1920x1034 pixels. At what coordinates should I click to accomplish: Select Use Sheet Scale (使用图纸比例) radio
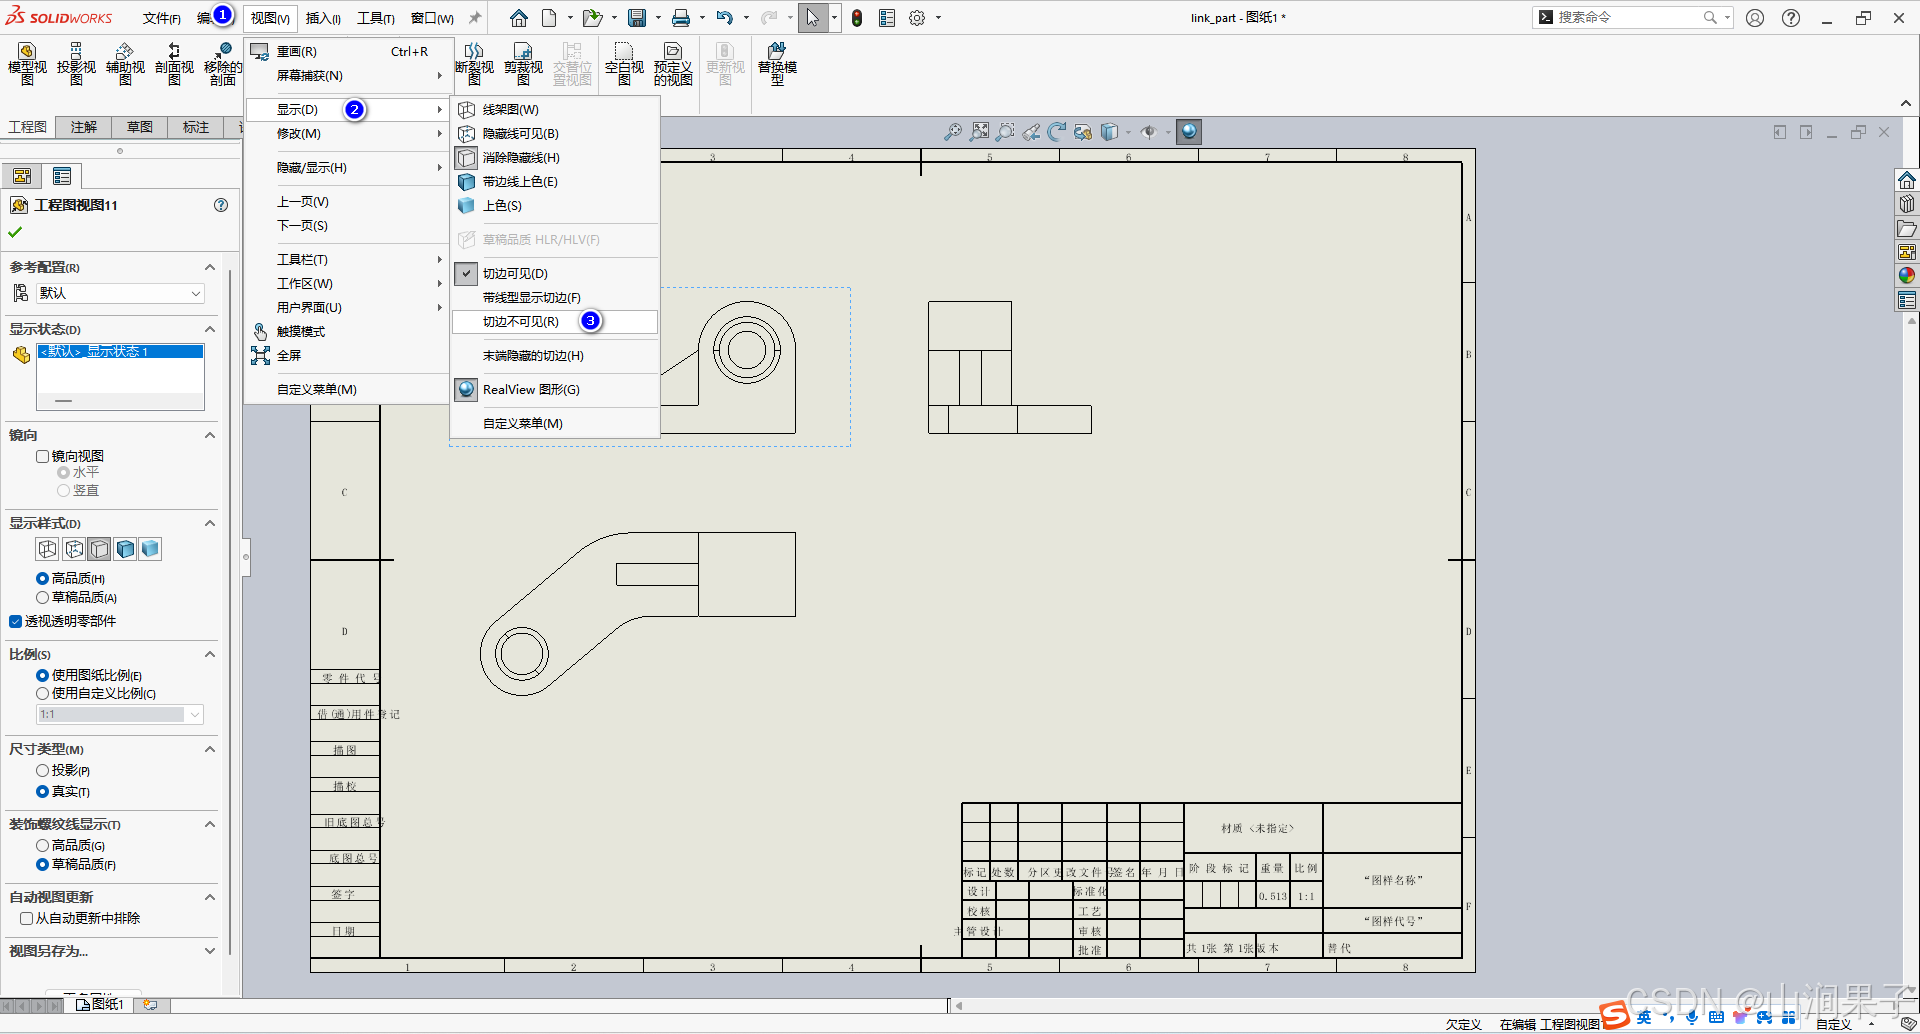click(x=43, y=675)
